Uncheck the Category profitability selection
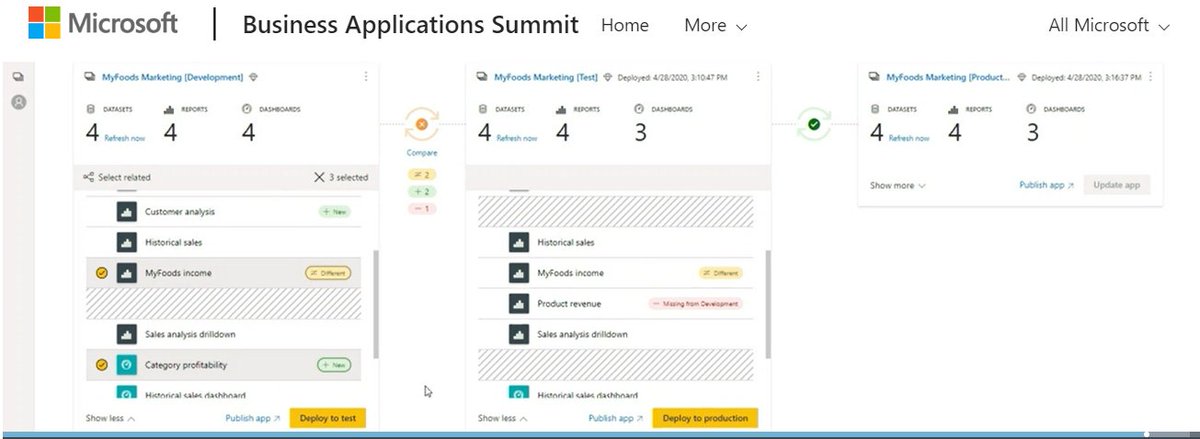This screenshot has width=1200, height=439. [101, 365]
